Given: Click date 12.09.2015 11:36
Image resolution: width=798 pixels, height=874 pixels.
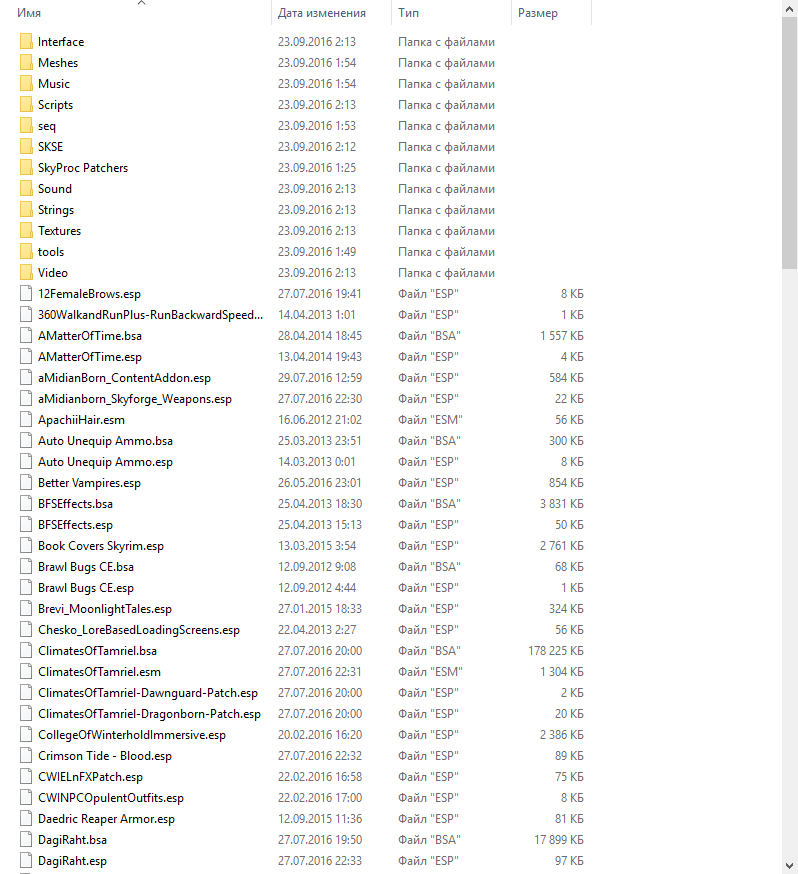Looking at the screenshot, I should click(x=320, y=819).
